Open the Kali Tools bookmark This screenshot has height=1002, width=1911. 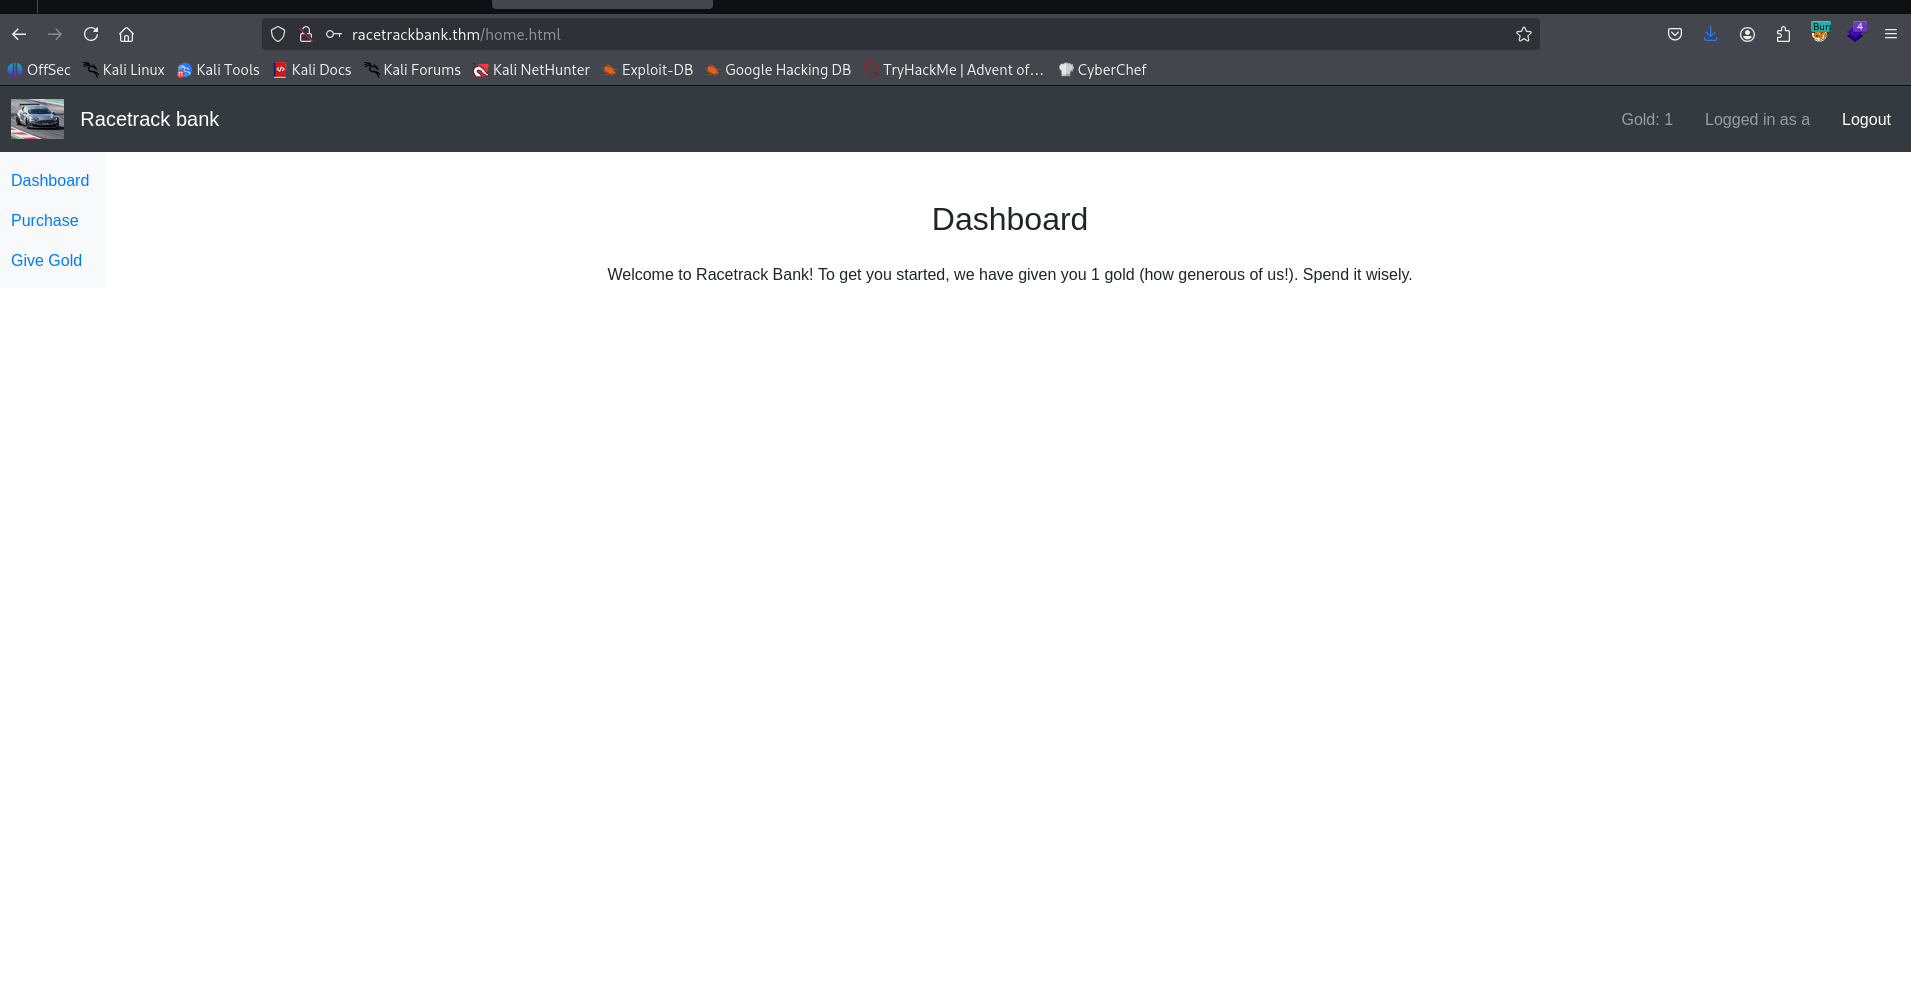[218, 70]
